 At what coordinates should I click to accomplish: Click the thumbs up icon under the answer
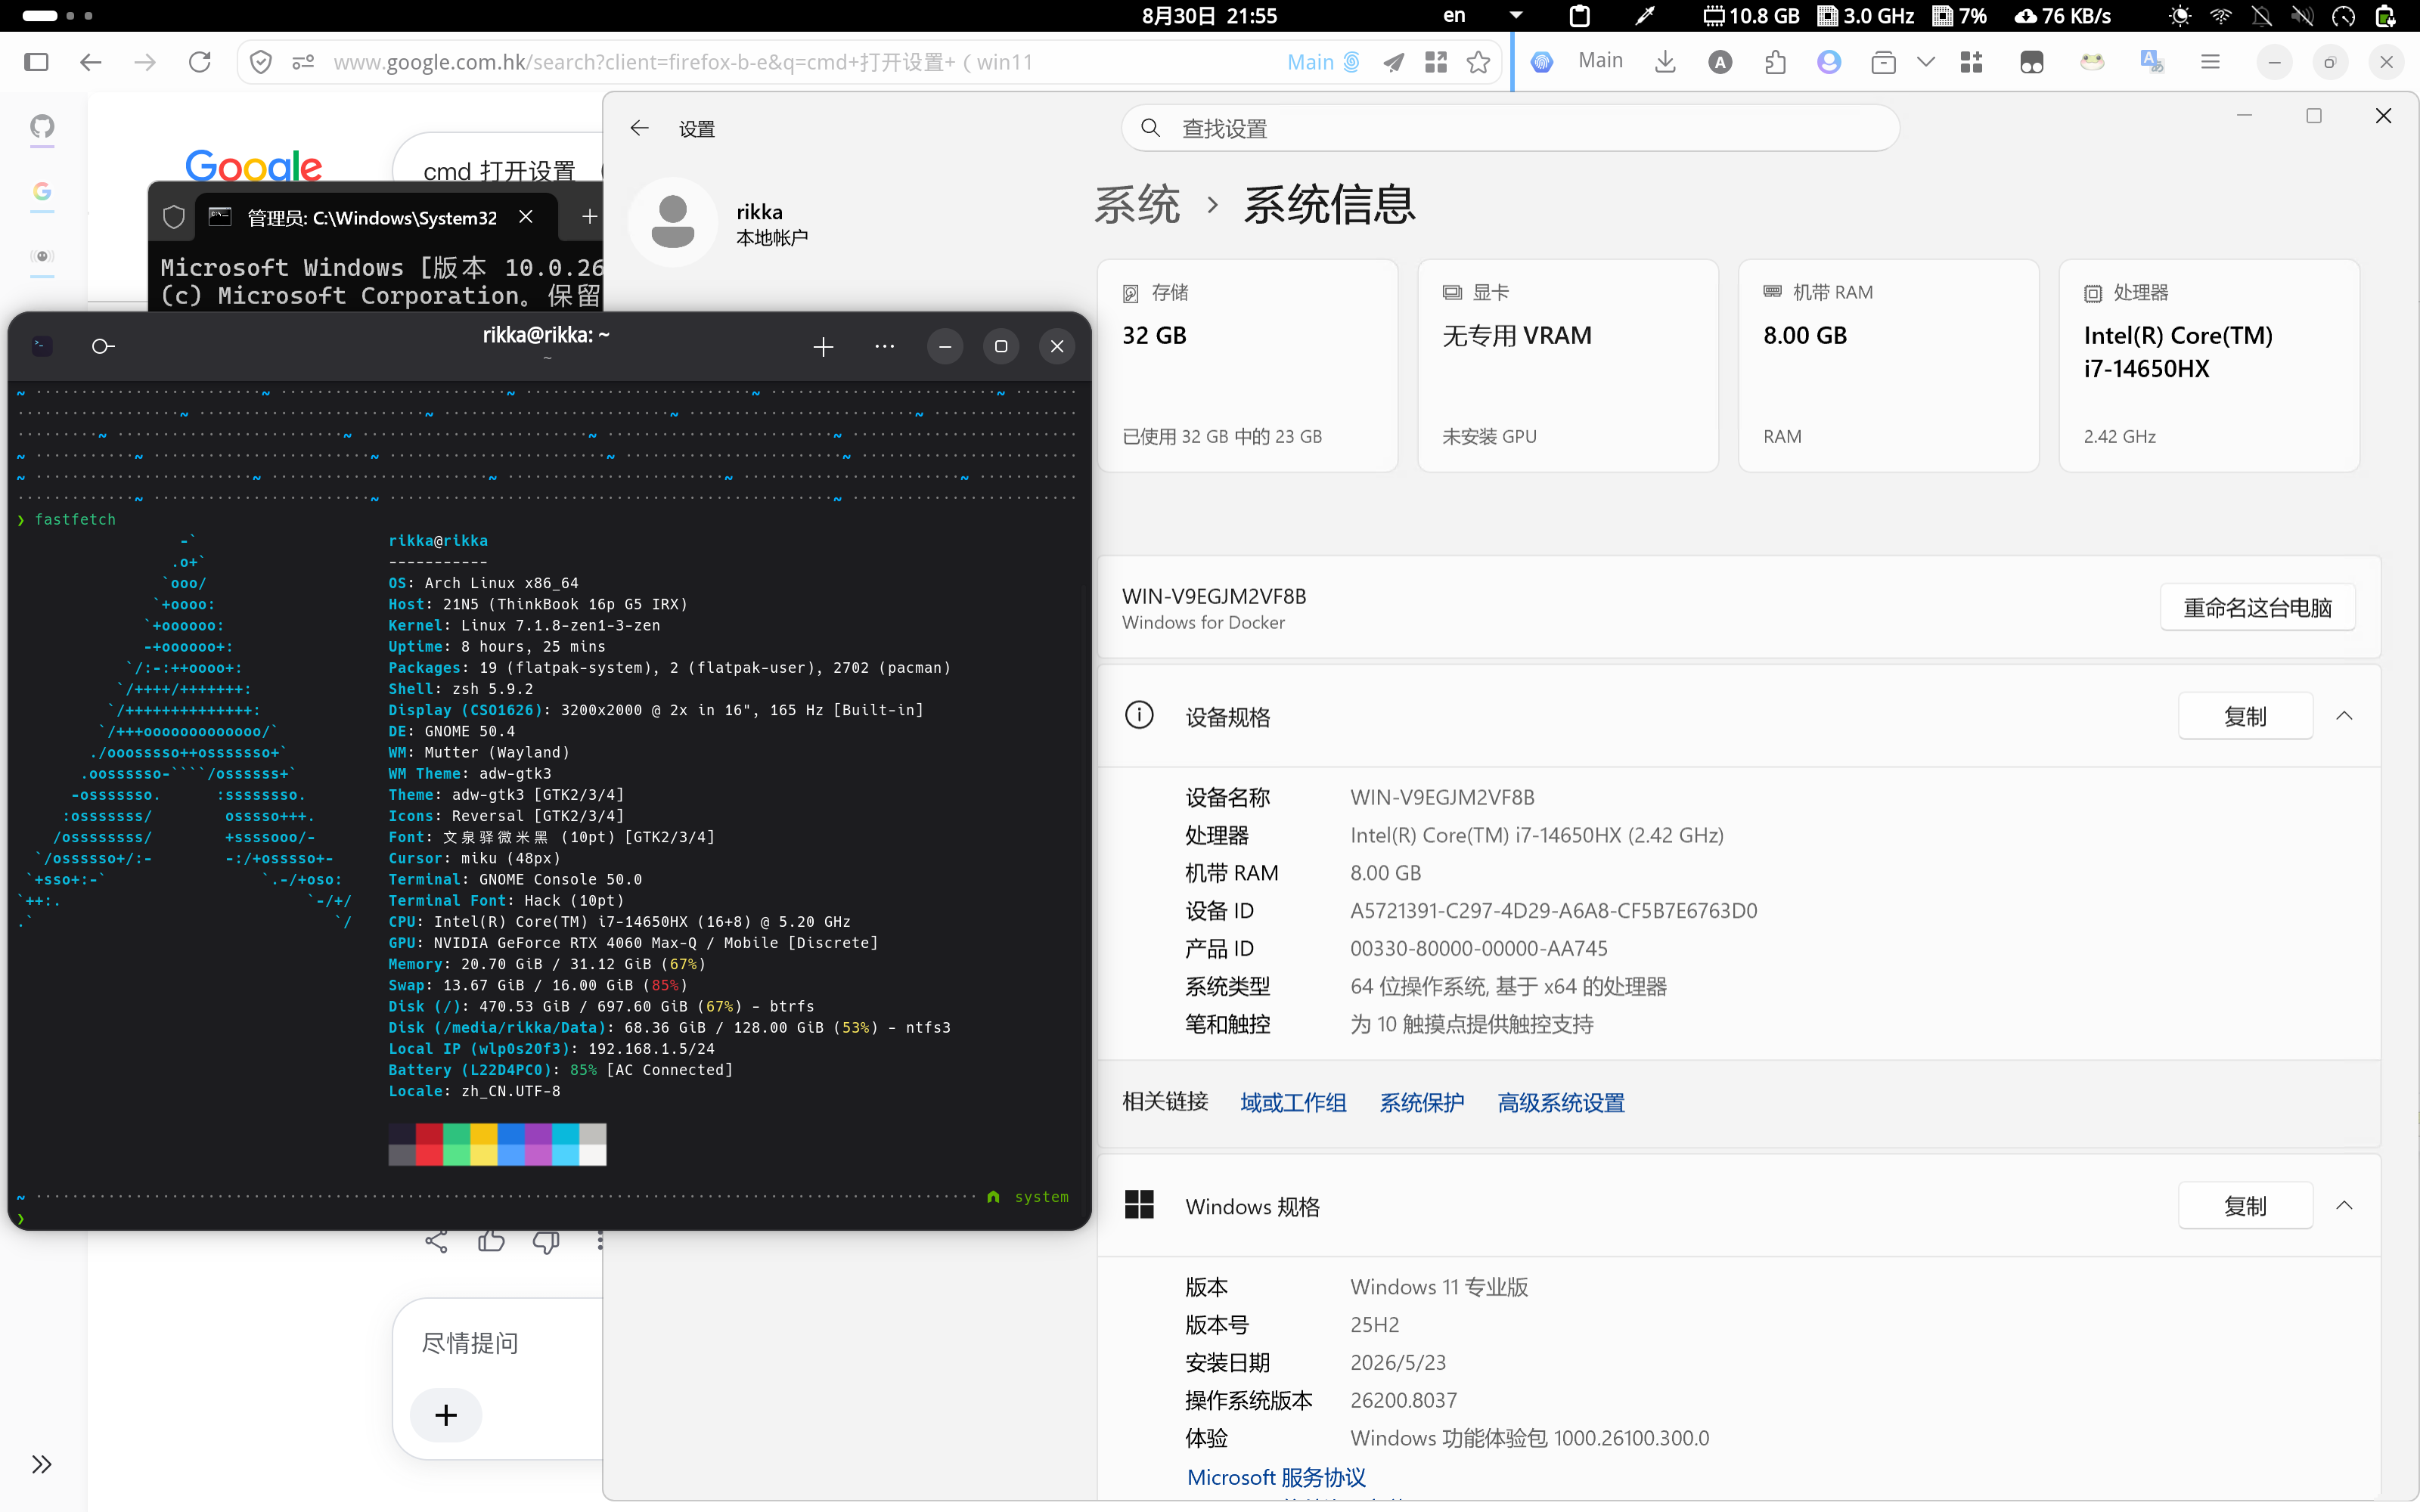click(491, 1242)
